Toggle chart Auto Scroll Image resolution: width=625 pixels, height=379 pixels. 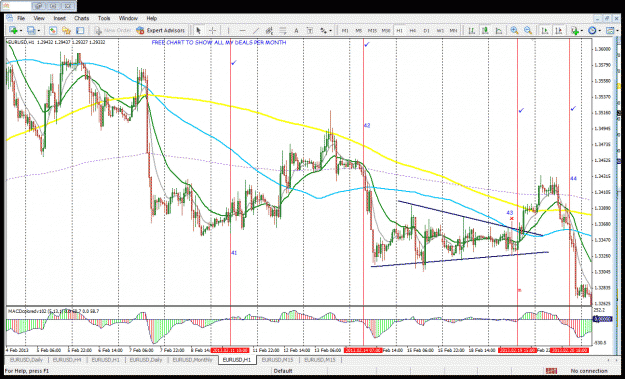pos(545,30)
